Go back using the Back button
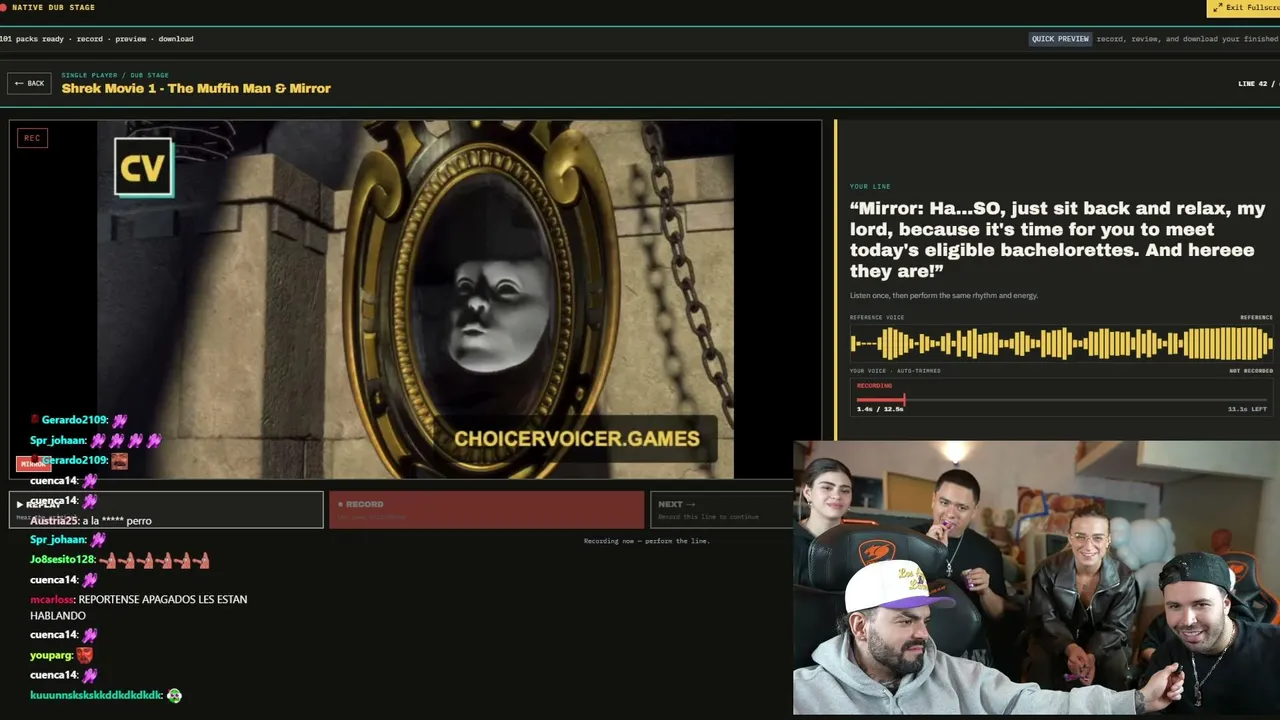This screenshot has width=1280, height=720. click(29, 83)
